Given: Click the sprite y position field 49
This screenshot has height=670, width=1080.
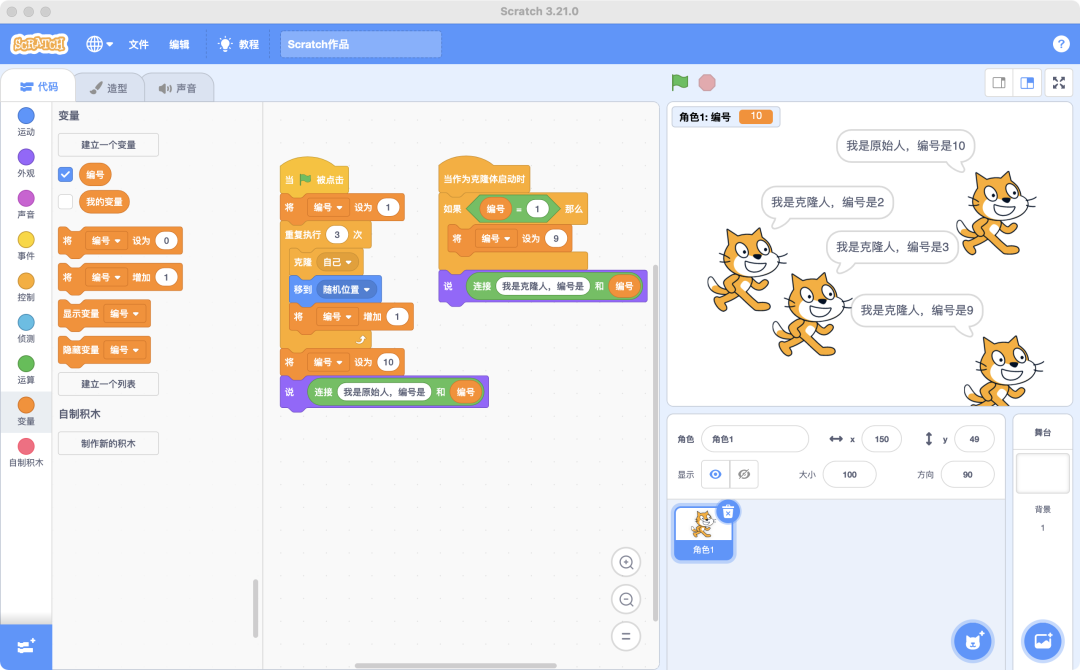Looking at the screenshot, I should (974, 439).
